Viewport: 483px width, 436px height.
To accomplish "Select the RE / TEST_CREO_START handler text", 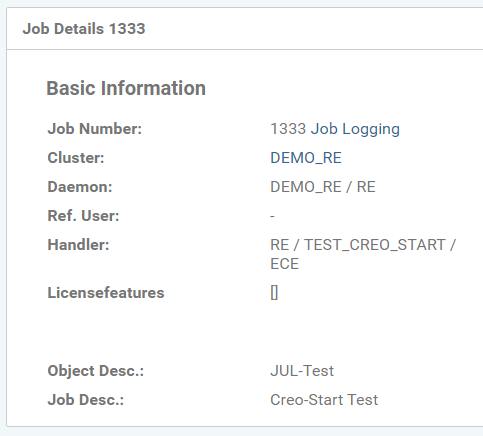I will [363, 245].
